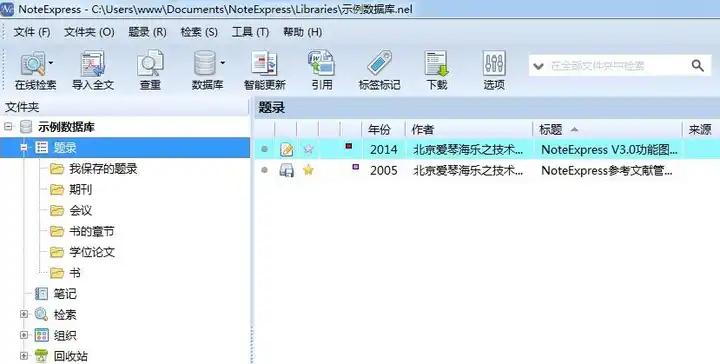The height and width of the screenshot is (364, 720).
Task: Click the folder icon of 期刊
Action: point(57,189)
